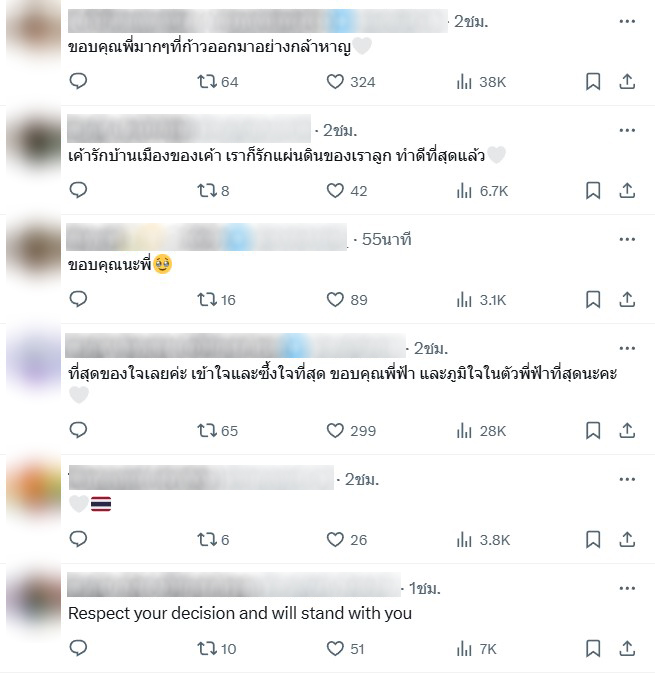View analytics showing 7K views
This screenshot has width=655, height=675.
pos(476,649)
